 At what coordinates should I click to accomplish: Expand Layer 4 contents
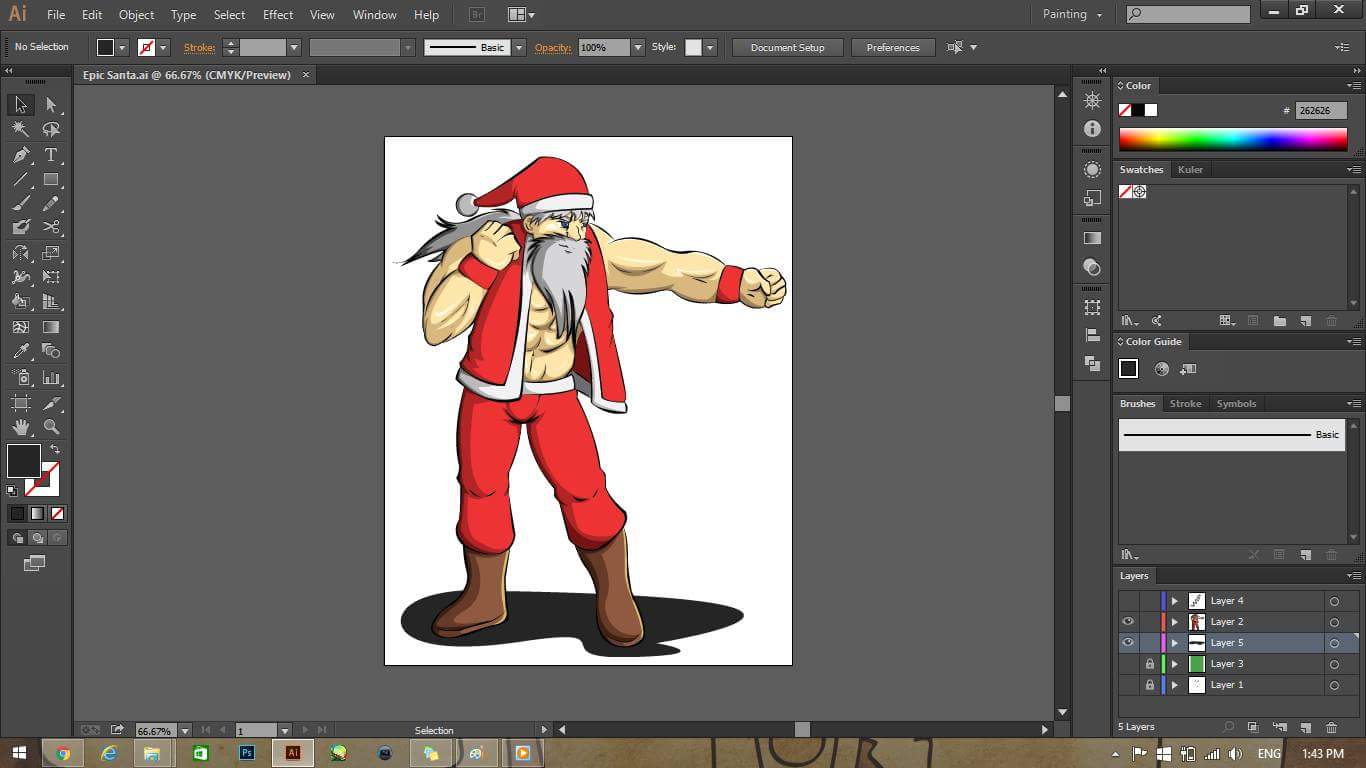click(x=1175, y=601)
